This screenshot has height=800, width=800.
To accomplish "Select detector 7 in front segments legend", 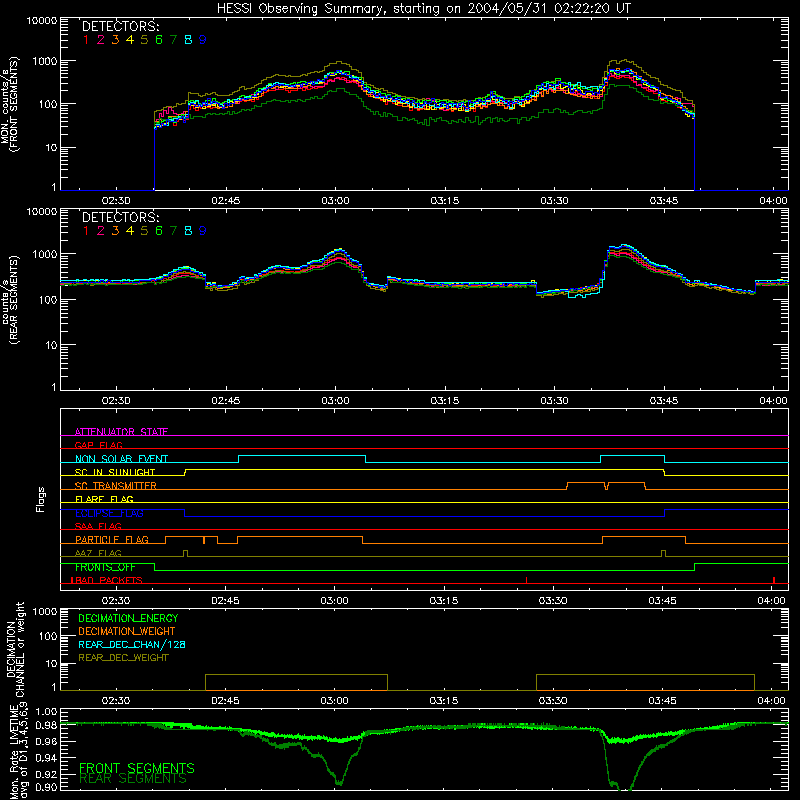I will (173, 40).
